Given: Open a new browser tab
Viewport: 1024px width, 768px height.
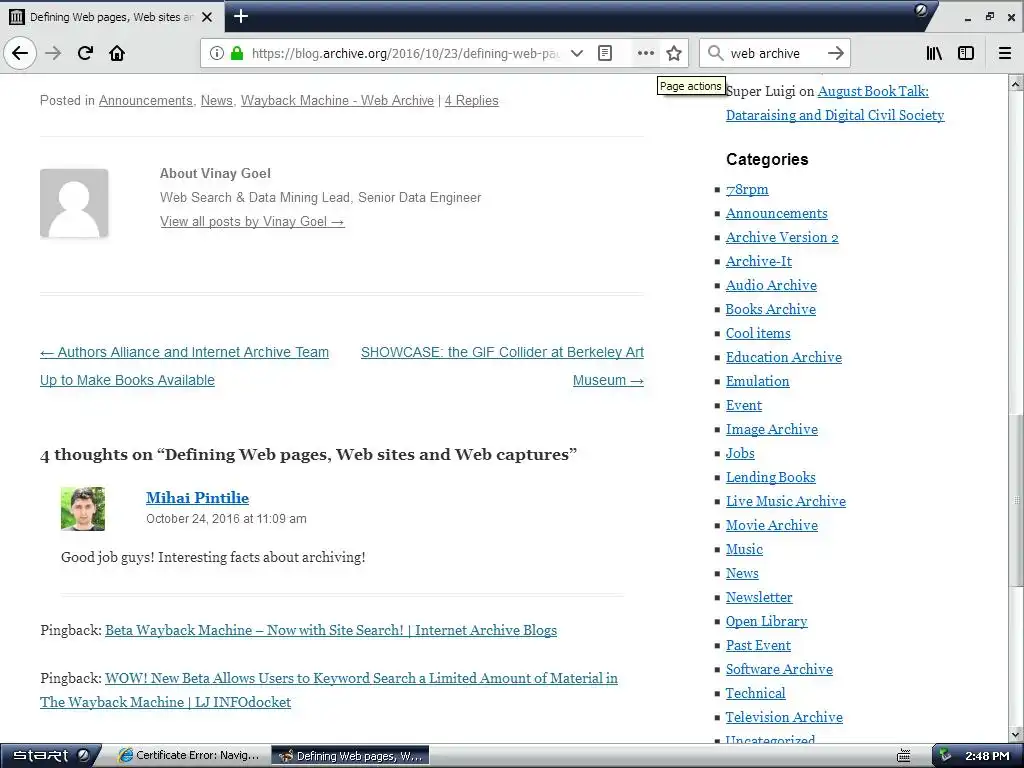Looking at the screenshot, I should (x=241, y=16).
